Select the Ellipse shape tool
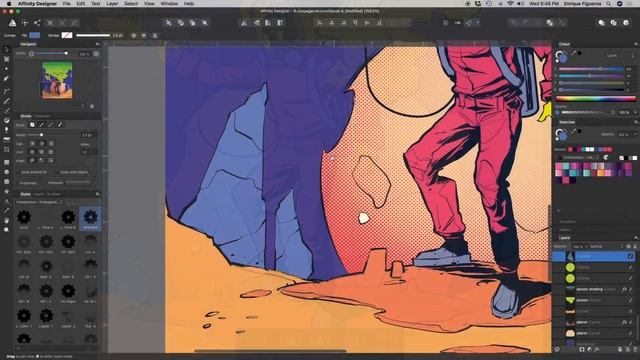640x360 pixels. tap(6, 172)
